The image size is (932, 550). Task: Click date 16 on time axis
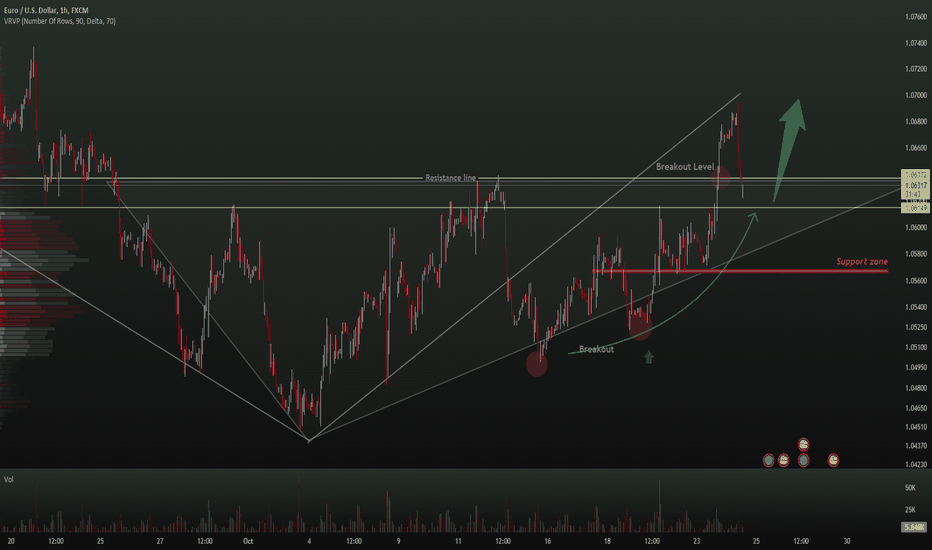(x=547, y=541)
